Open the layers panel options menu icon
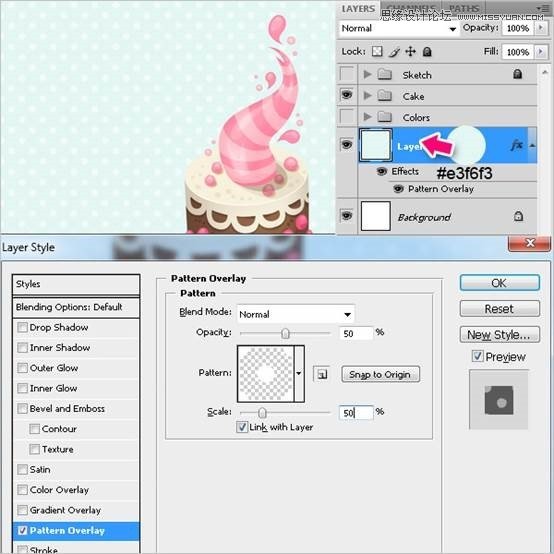This screenshot has width=554, height=554. tap(541, 8)
